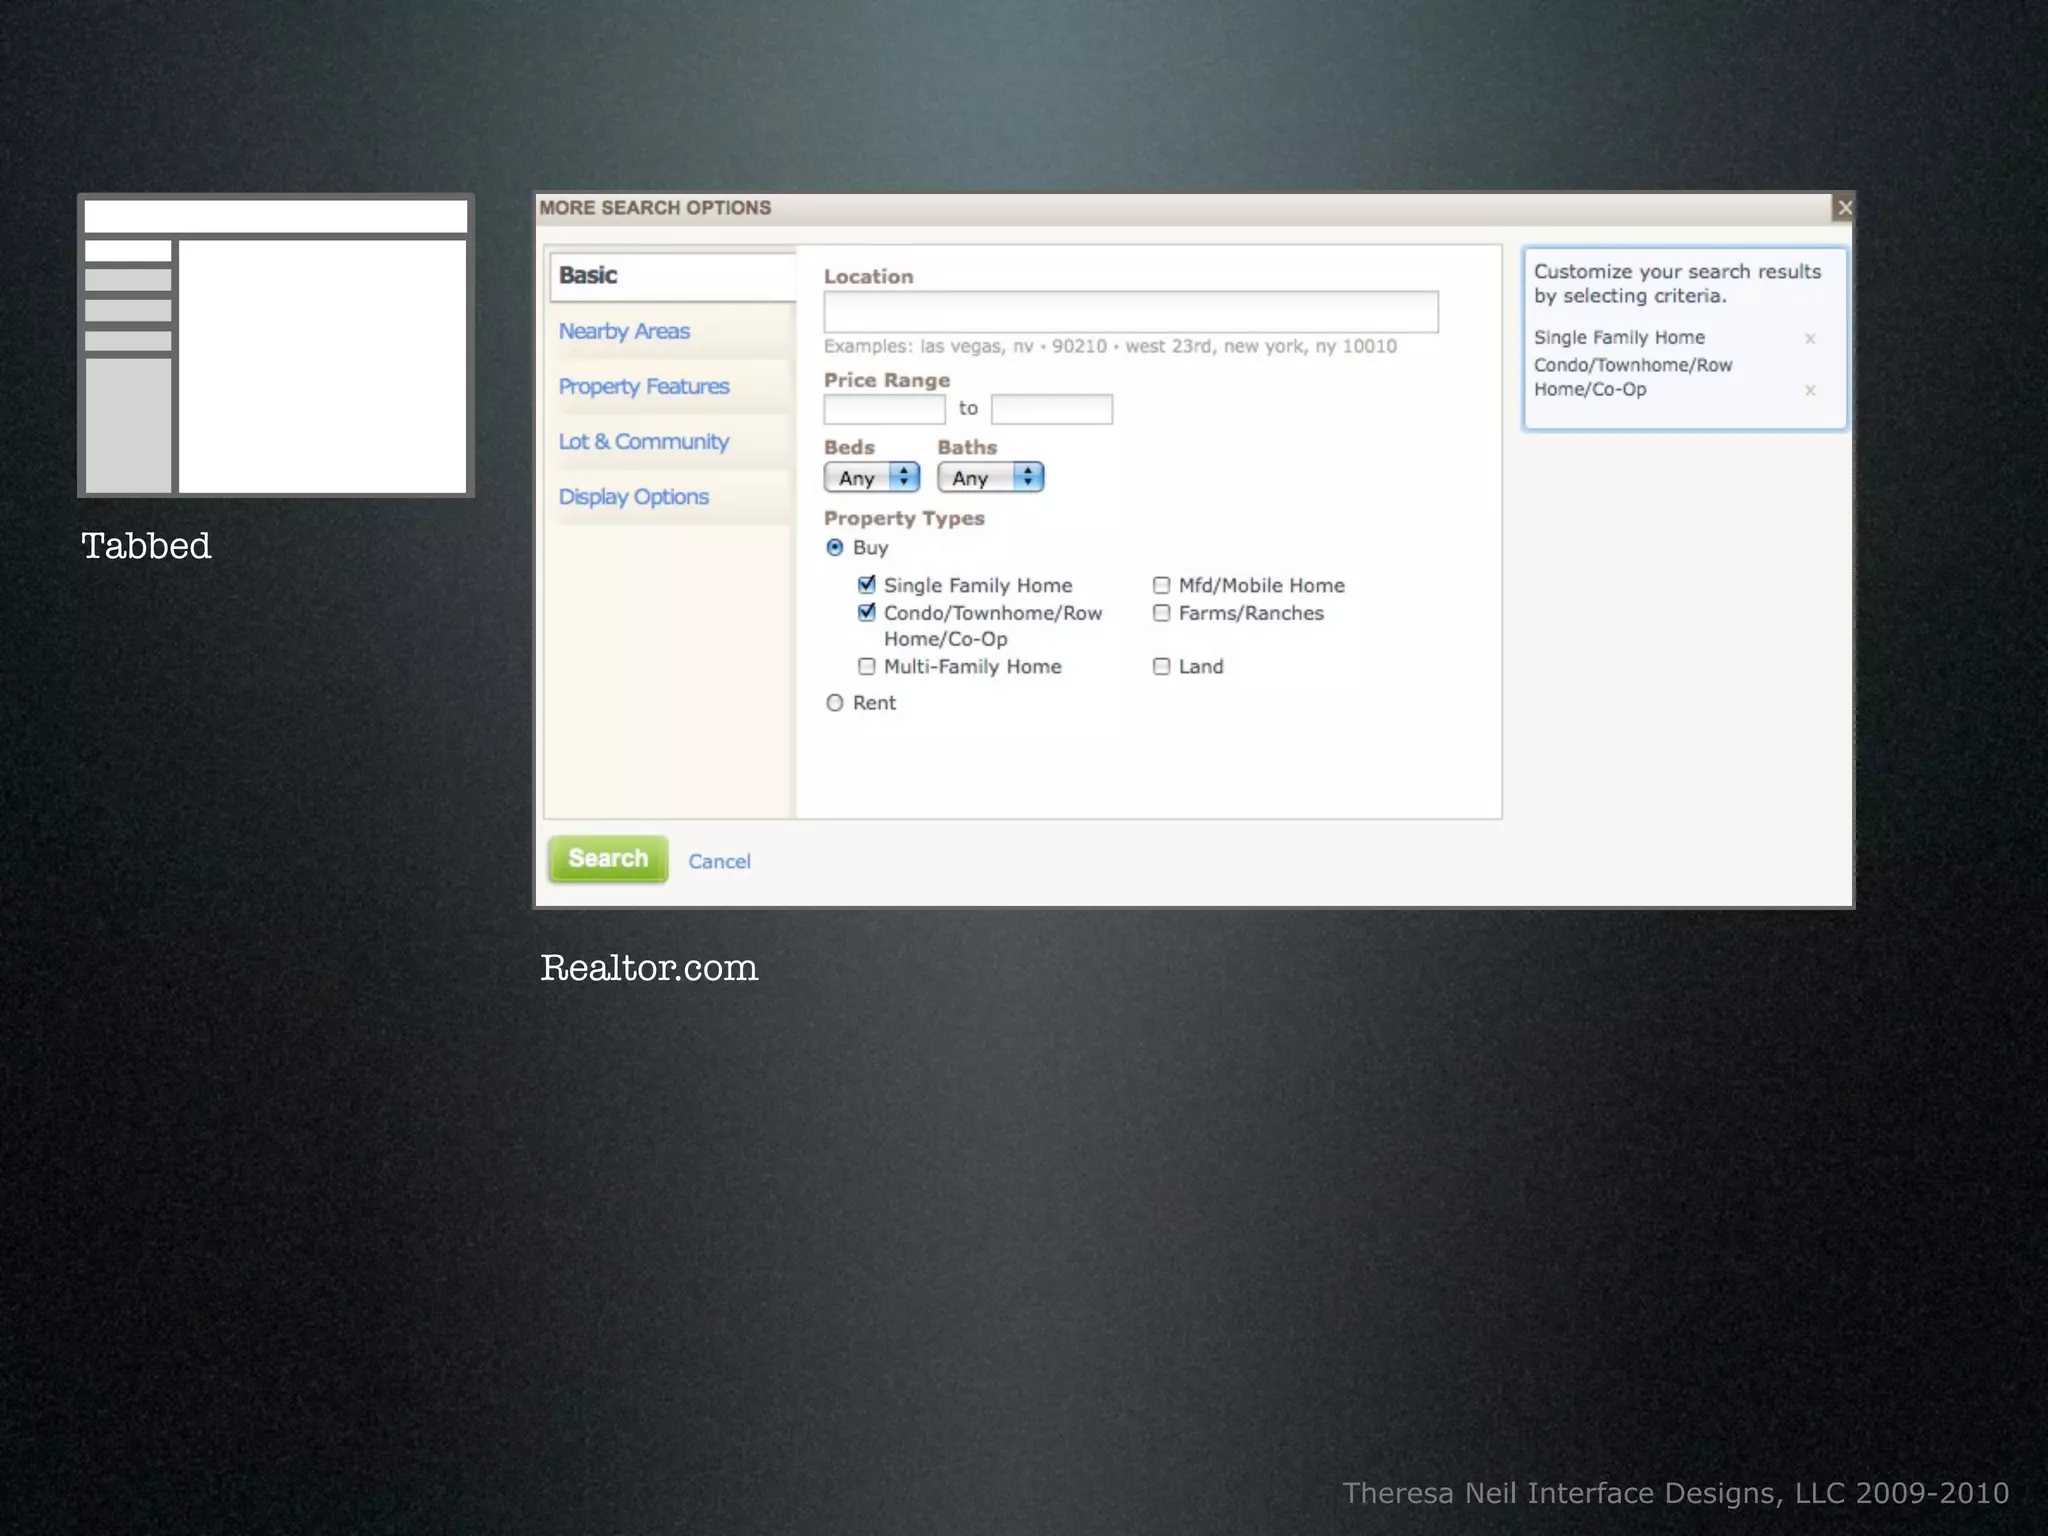2048x1536 pixels.
Task: Remove Condo/Townhome/Row Home criteria with x
Action: [x=1810, y=391]
